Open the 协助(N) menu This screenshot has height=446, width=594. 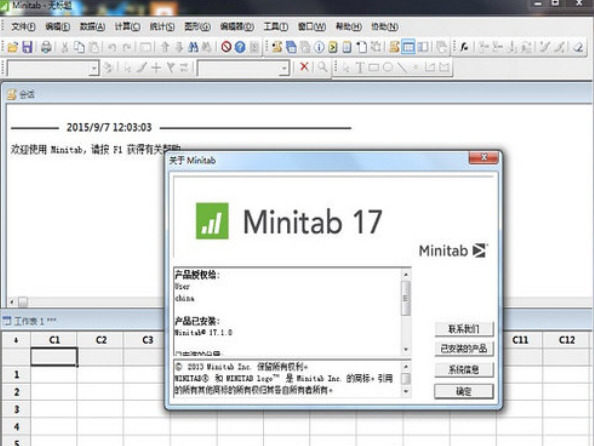click(385, 27)
